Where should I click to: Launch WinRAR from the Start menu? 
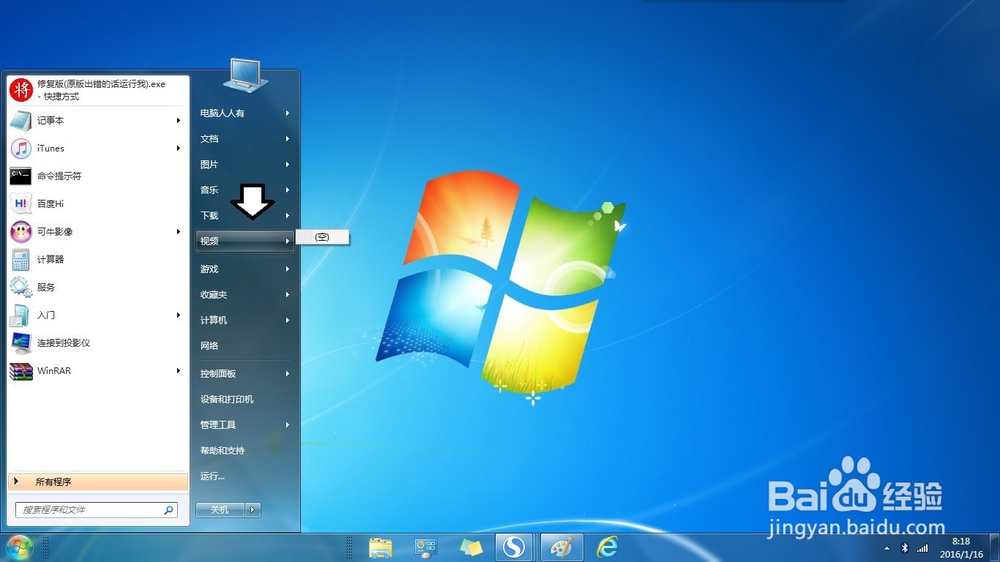[98, 371]
